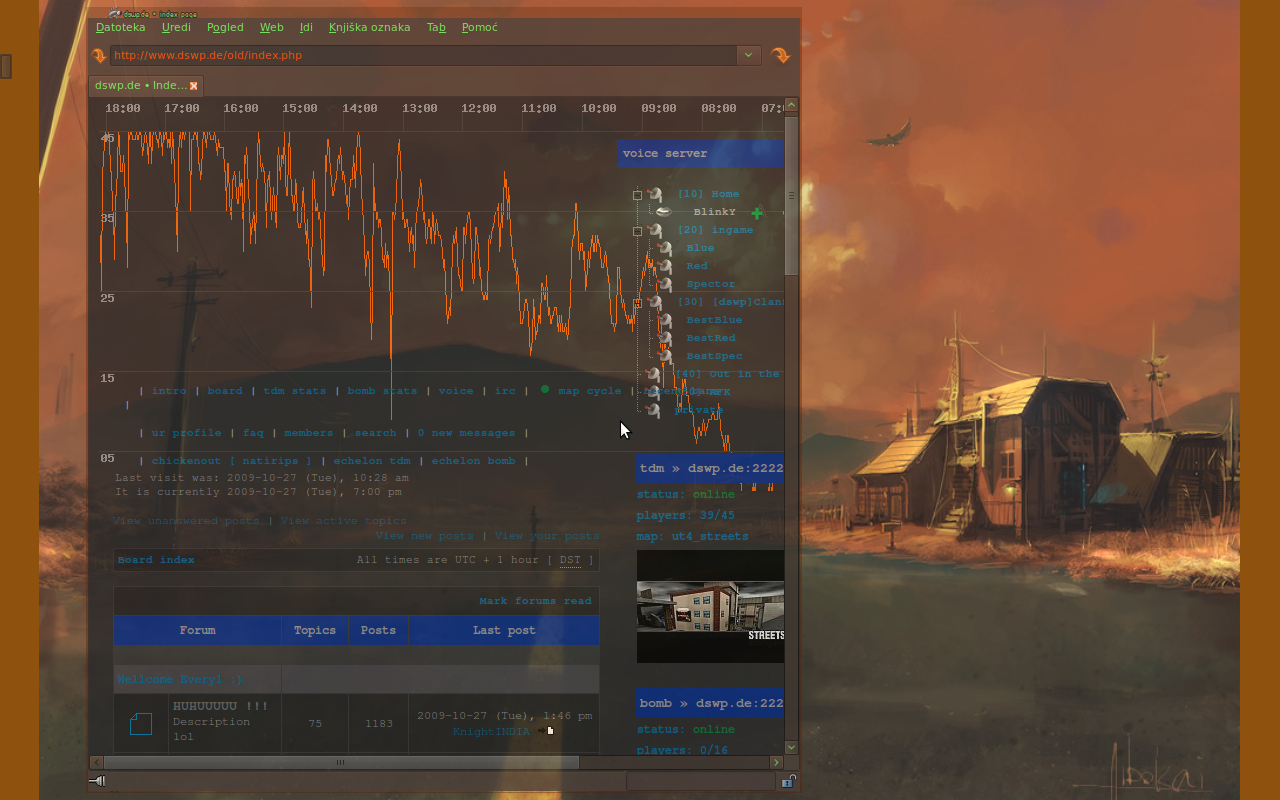
Task: Open the 'View your posts' link
Action: click(x=546, y=536)
